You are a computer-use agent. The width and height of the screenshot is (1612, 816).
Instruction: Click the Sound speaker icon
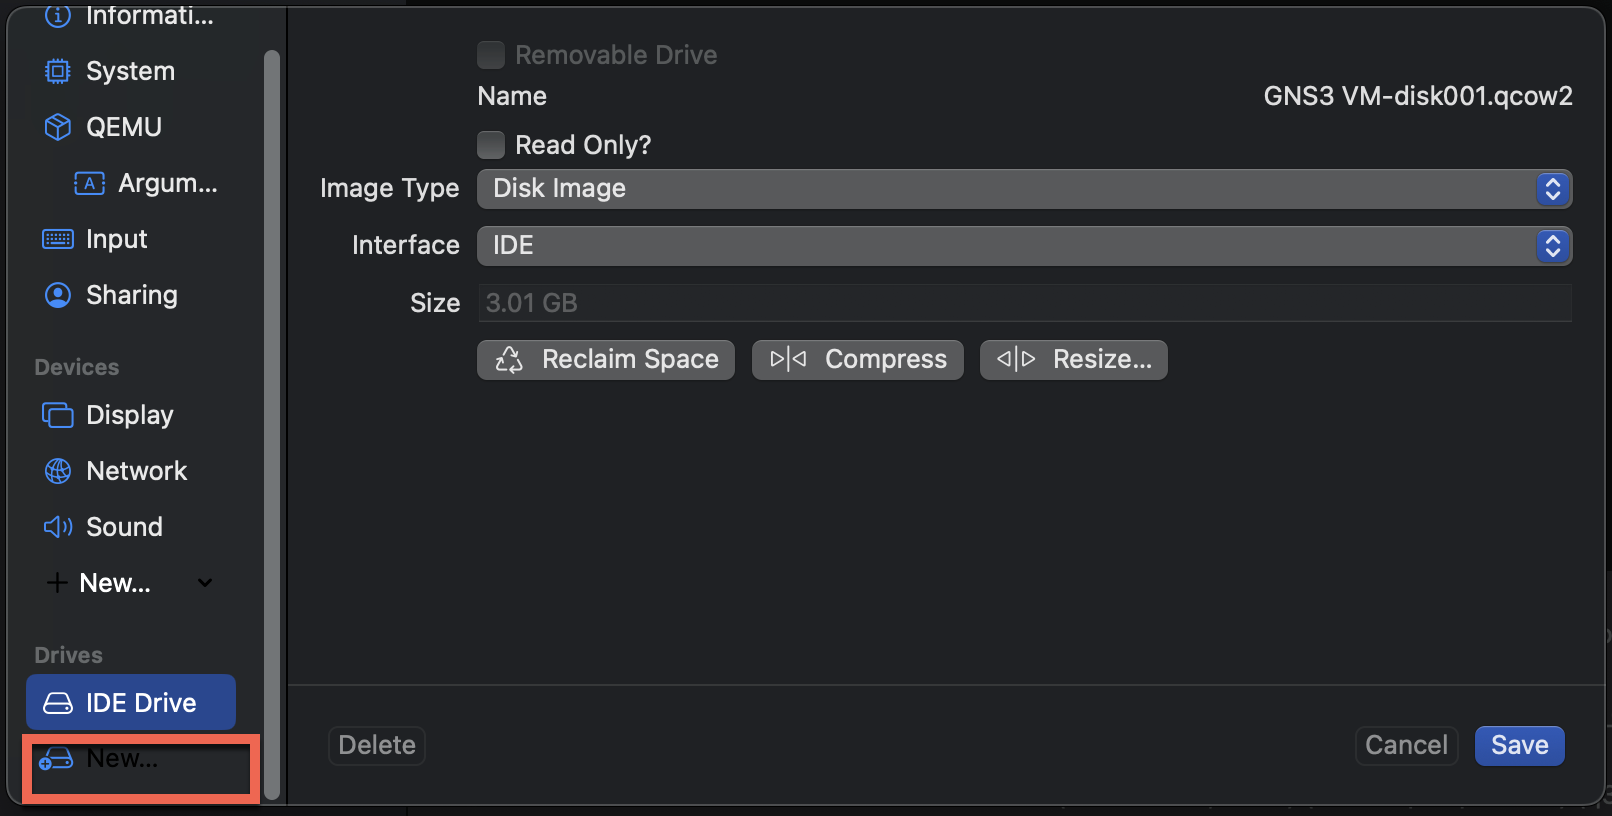[x=58, y=527]
